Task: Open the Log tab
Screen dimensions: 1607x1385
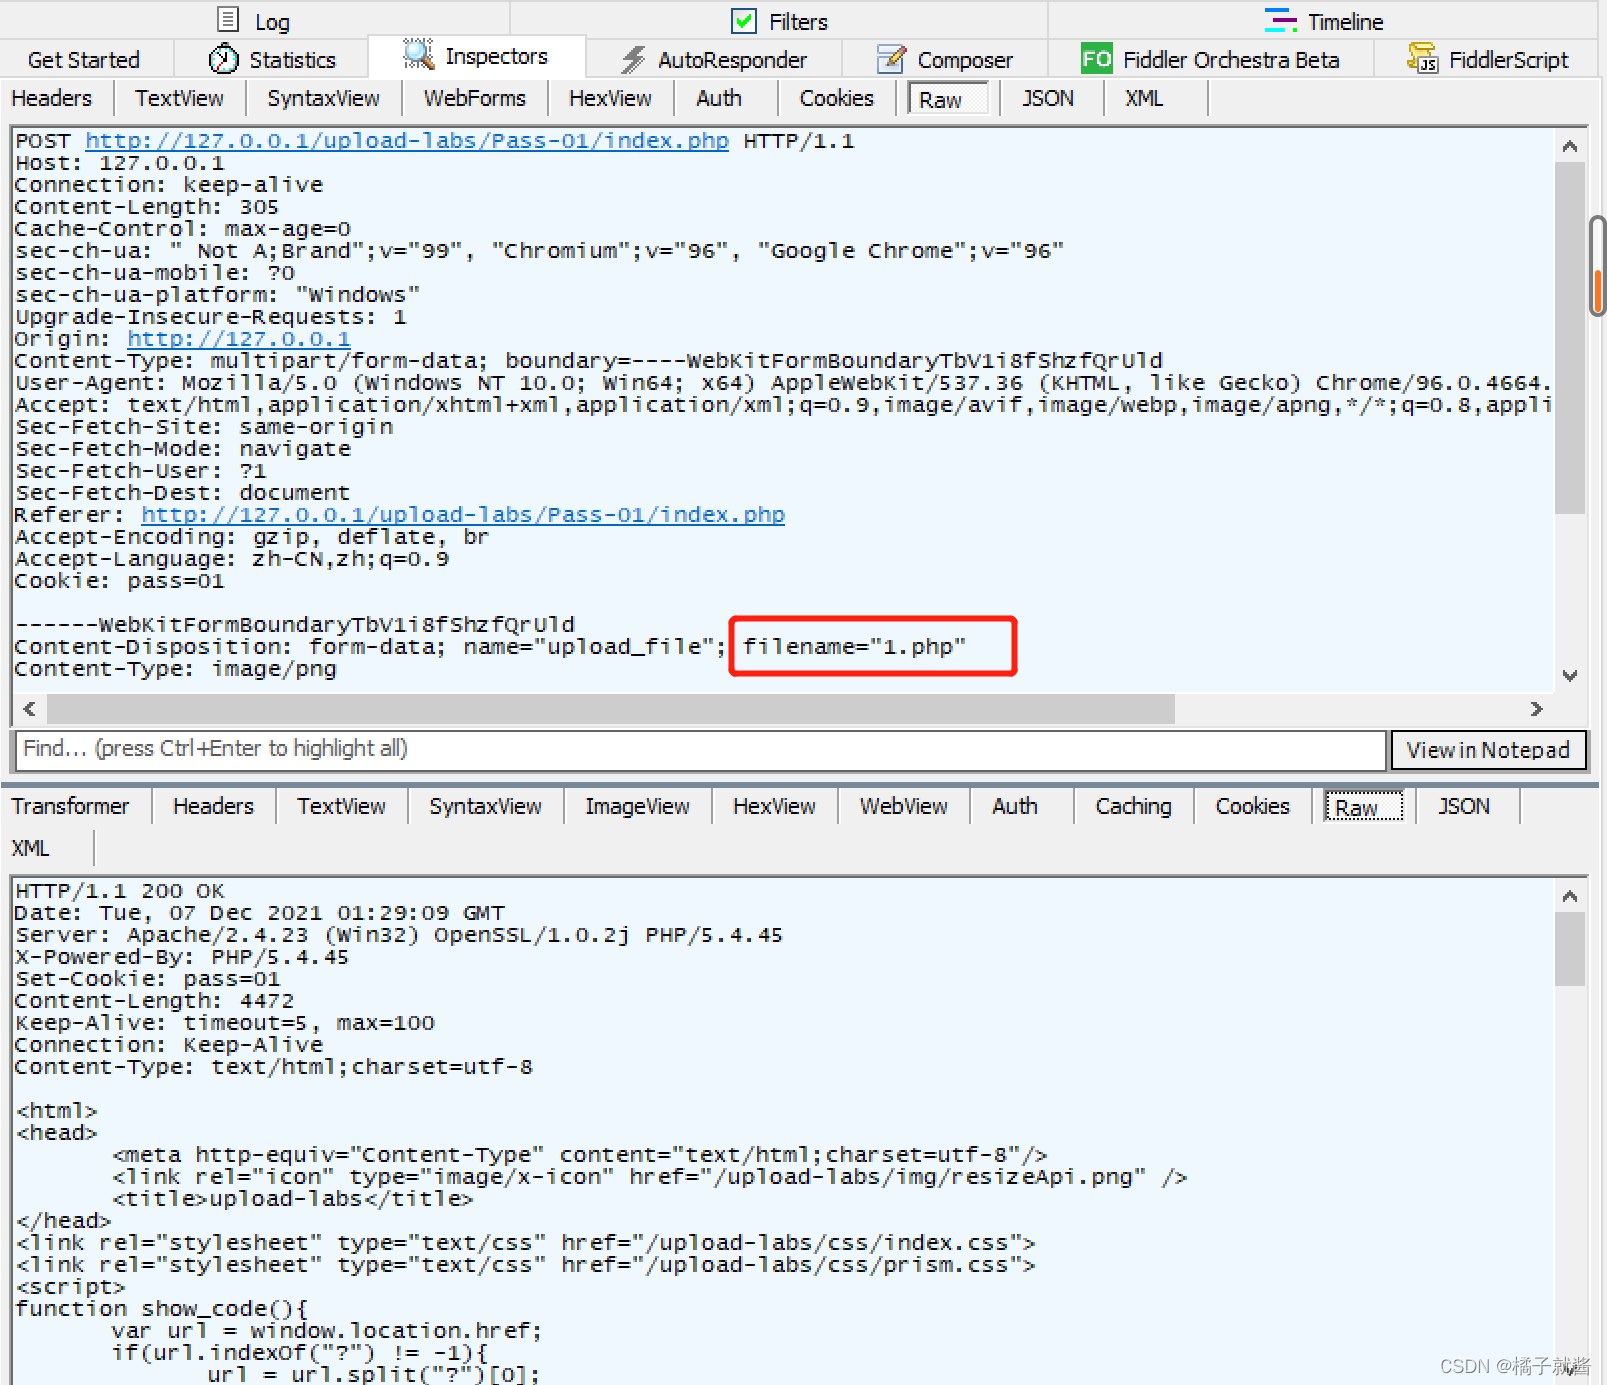Action: point(254,21)
